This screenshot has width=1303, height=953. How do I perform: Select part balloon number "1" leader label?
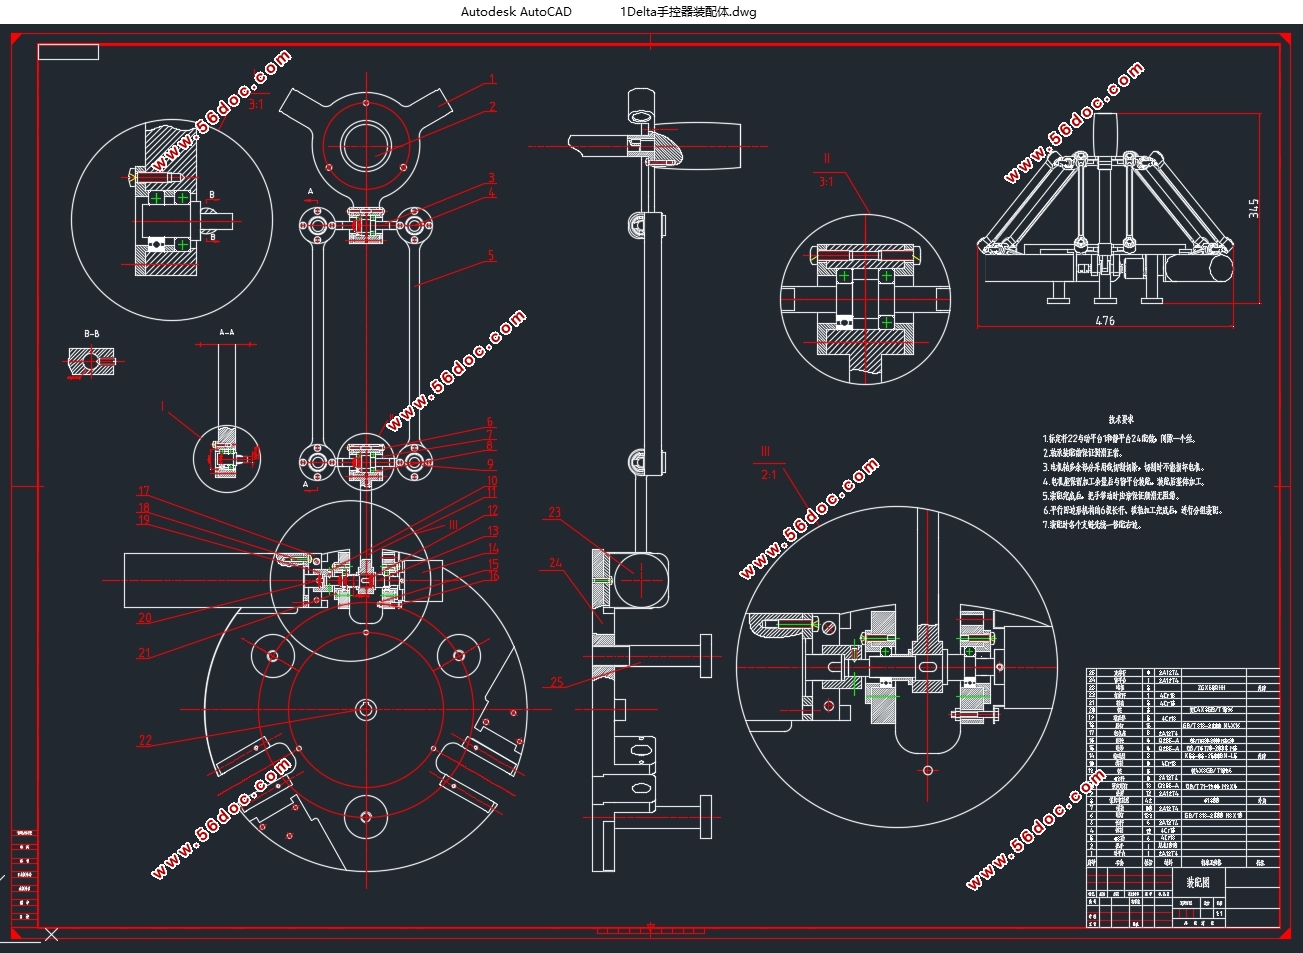pyautogui.click(x=492, y=80)
